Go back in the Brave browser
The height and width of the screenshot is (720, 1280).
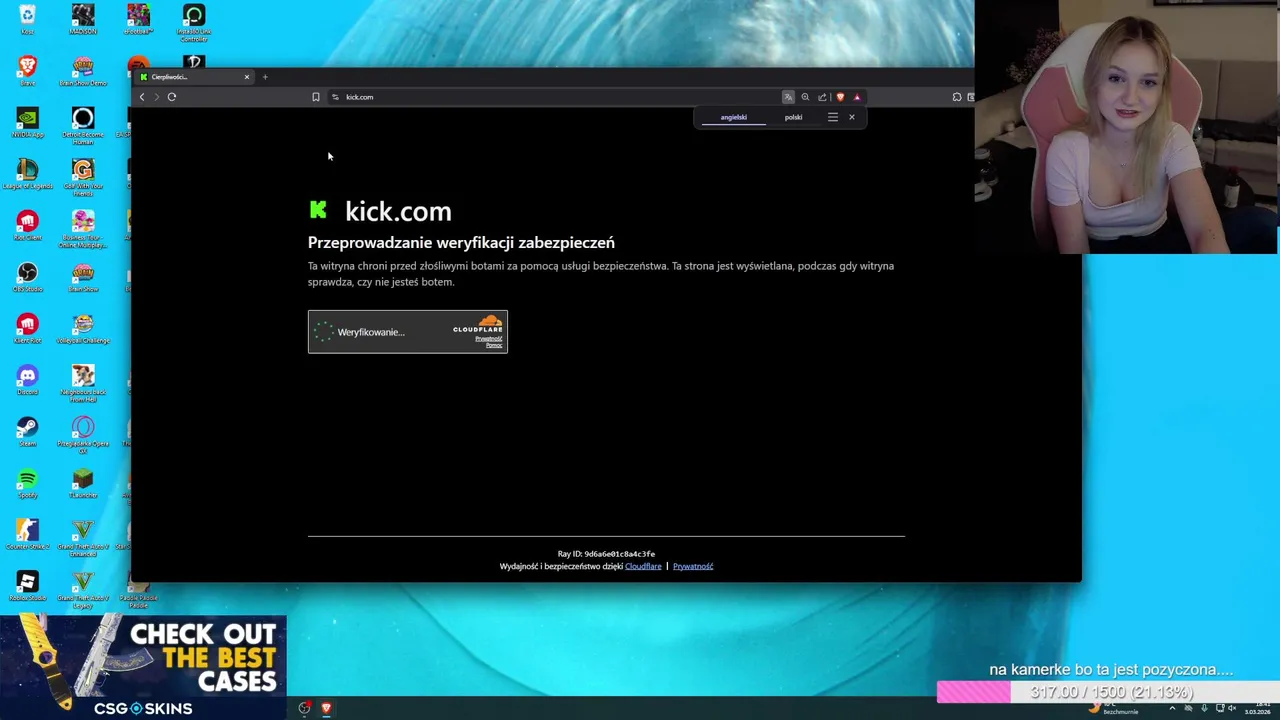click(x=142, y=97)
